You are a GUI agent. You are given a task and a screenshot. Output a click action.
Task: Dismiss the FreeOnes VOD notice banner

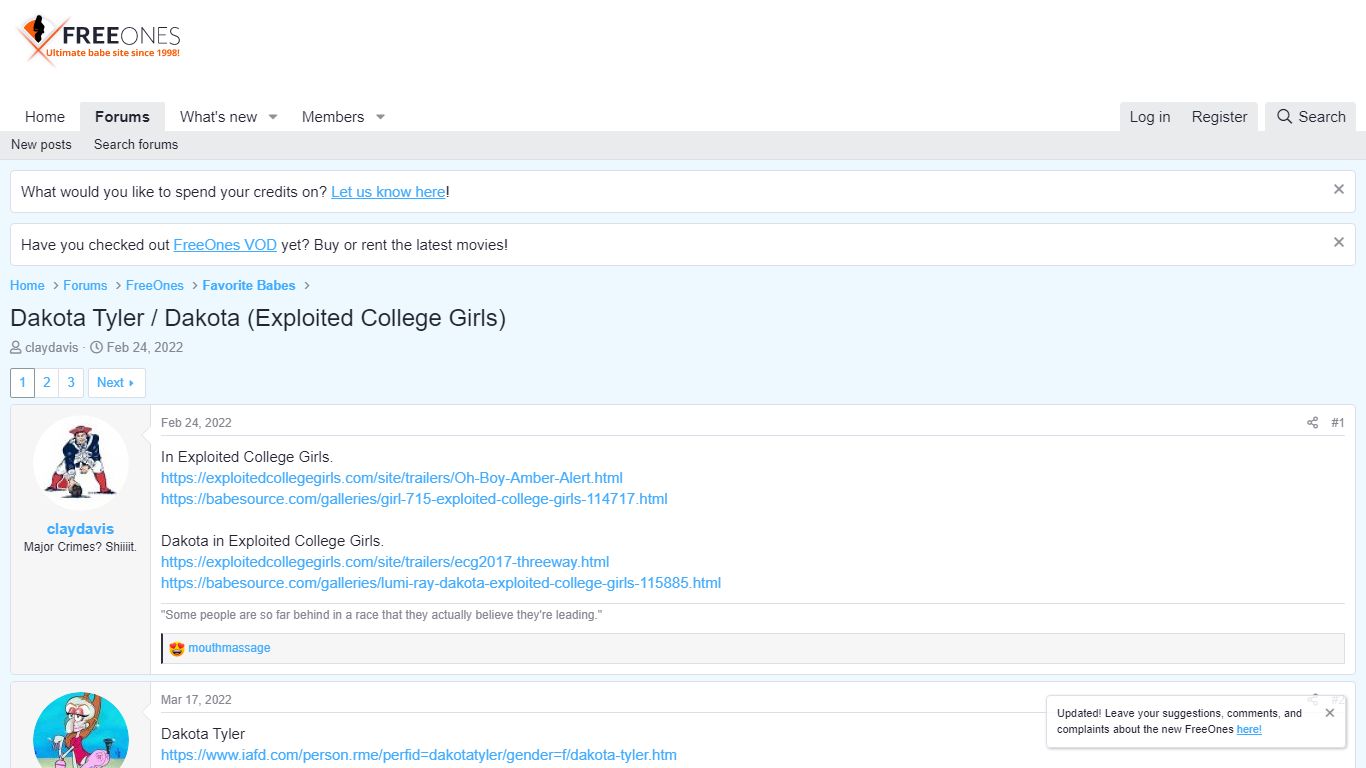pos(1339,242)
